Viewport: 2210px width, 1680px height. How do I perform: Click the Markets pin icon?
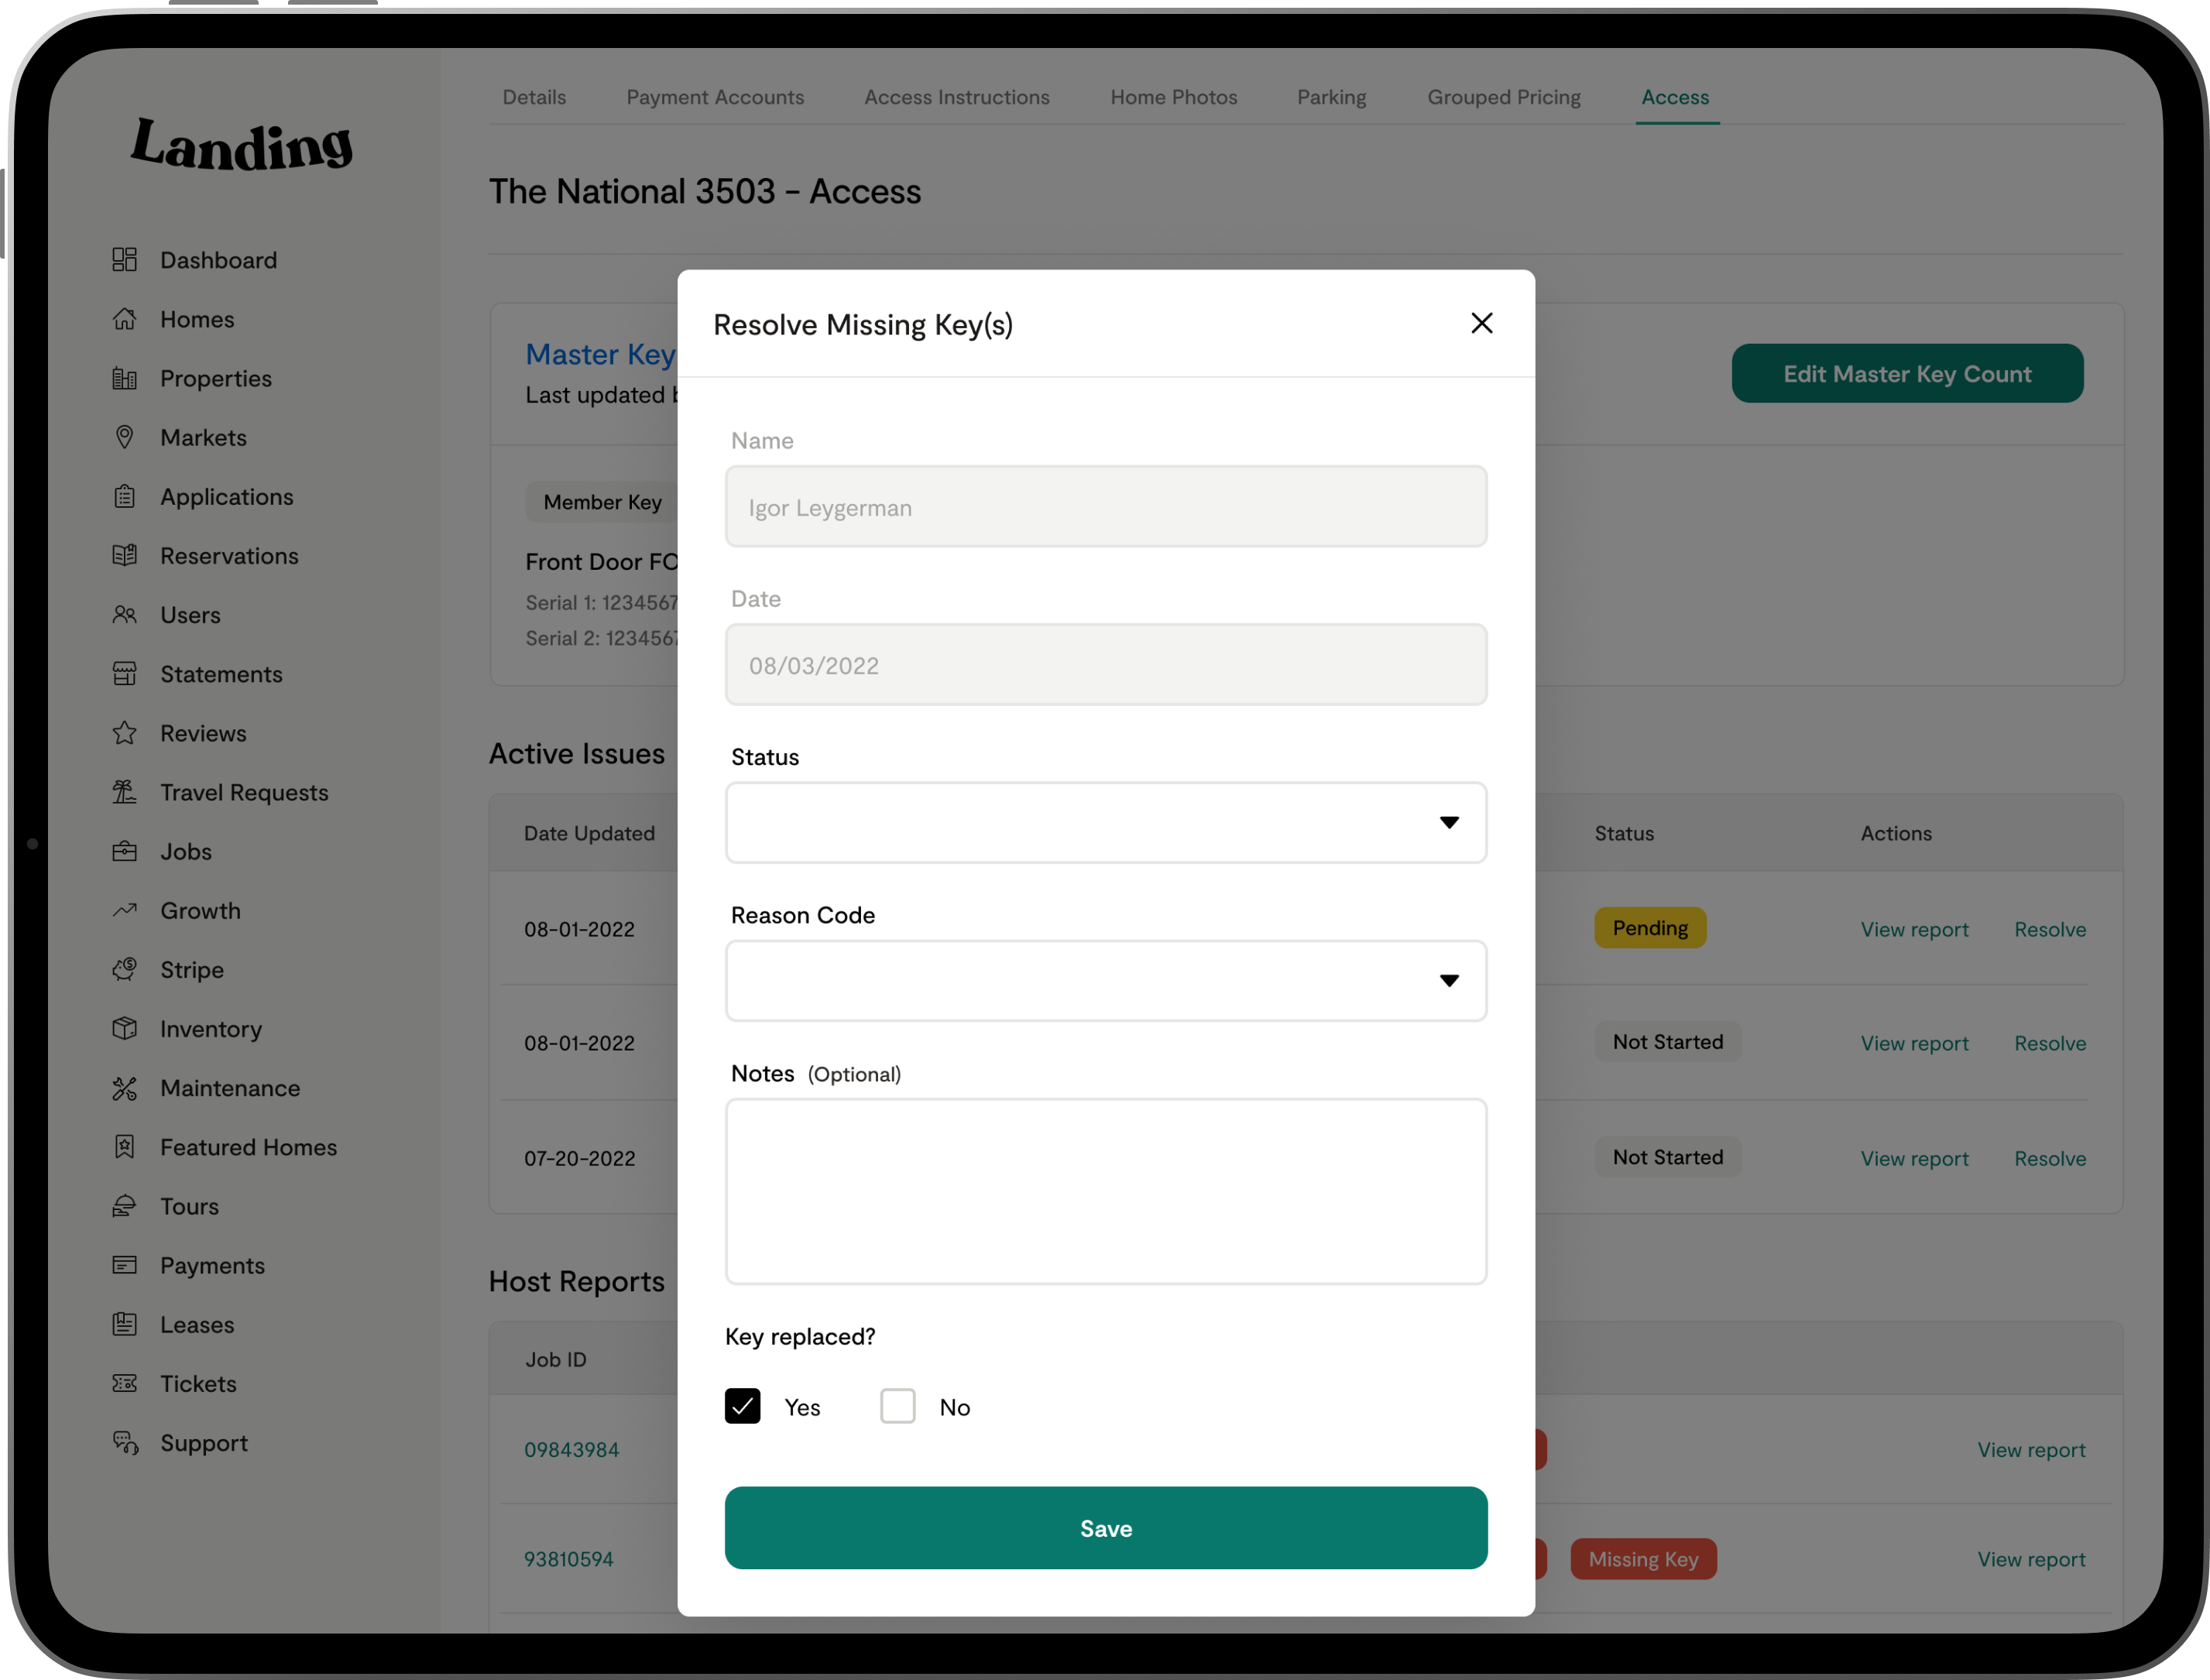click(125, 437)
